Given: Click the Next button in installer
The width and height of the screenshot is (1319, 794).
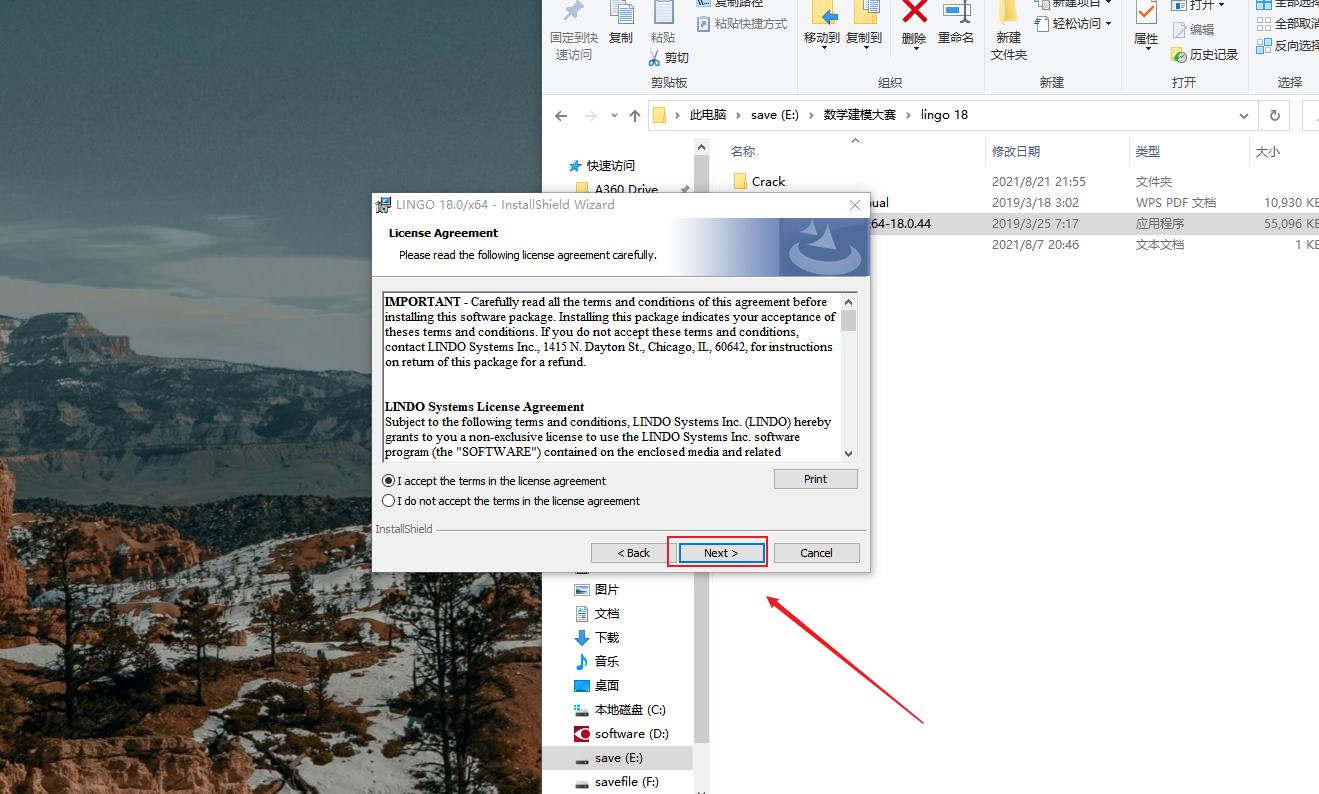Looking at the screenshot, I should coord(721,553).
